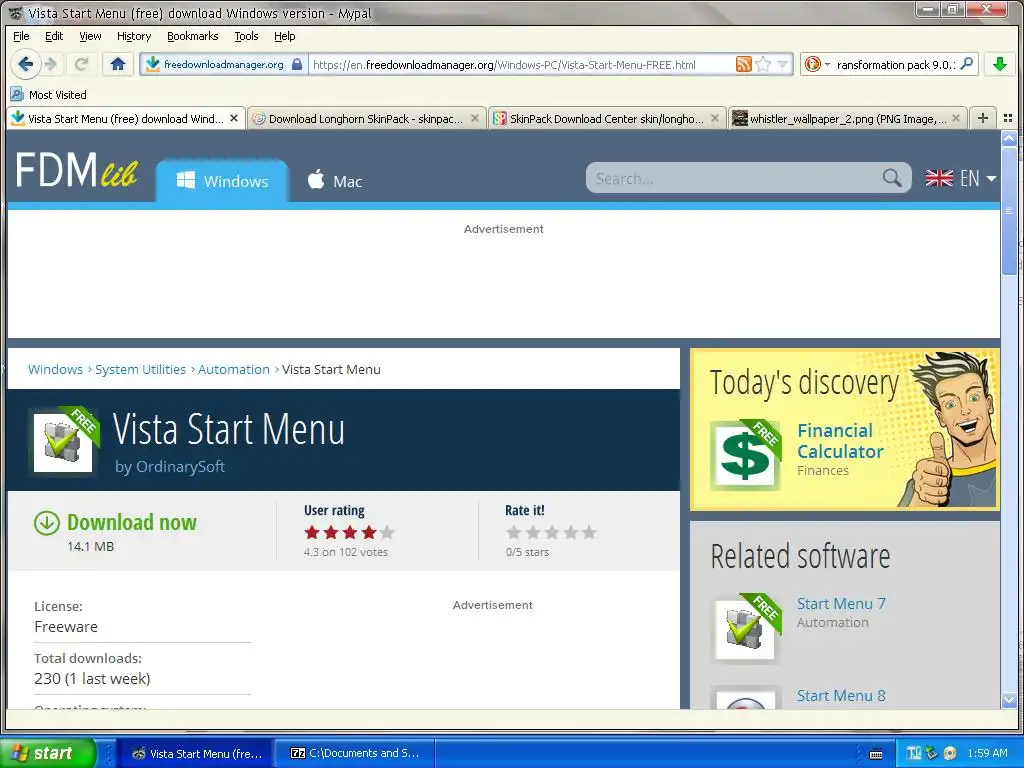Open the Edit menu

click(x=54, y=36)
